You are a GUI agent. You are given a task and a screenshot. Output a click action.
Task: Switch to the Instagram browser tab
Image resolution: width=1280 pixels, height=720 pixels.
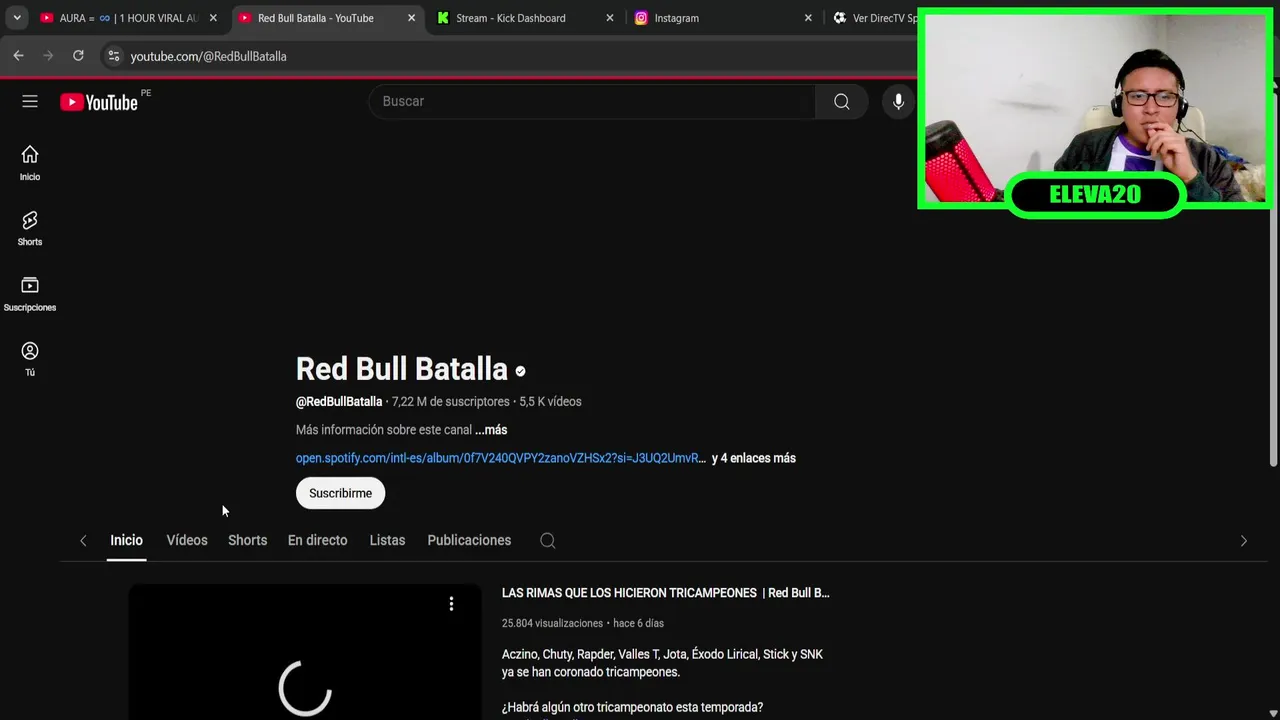(x=676, y=18)
